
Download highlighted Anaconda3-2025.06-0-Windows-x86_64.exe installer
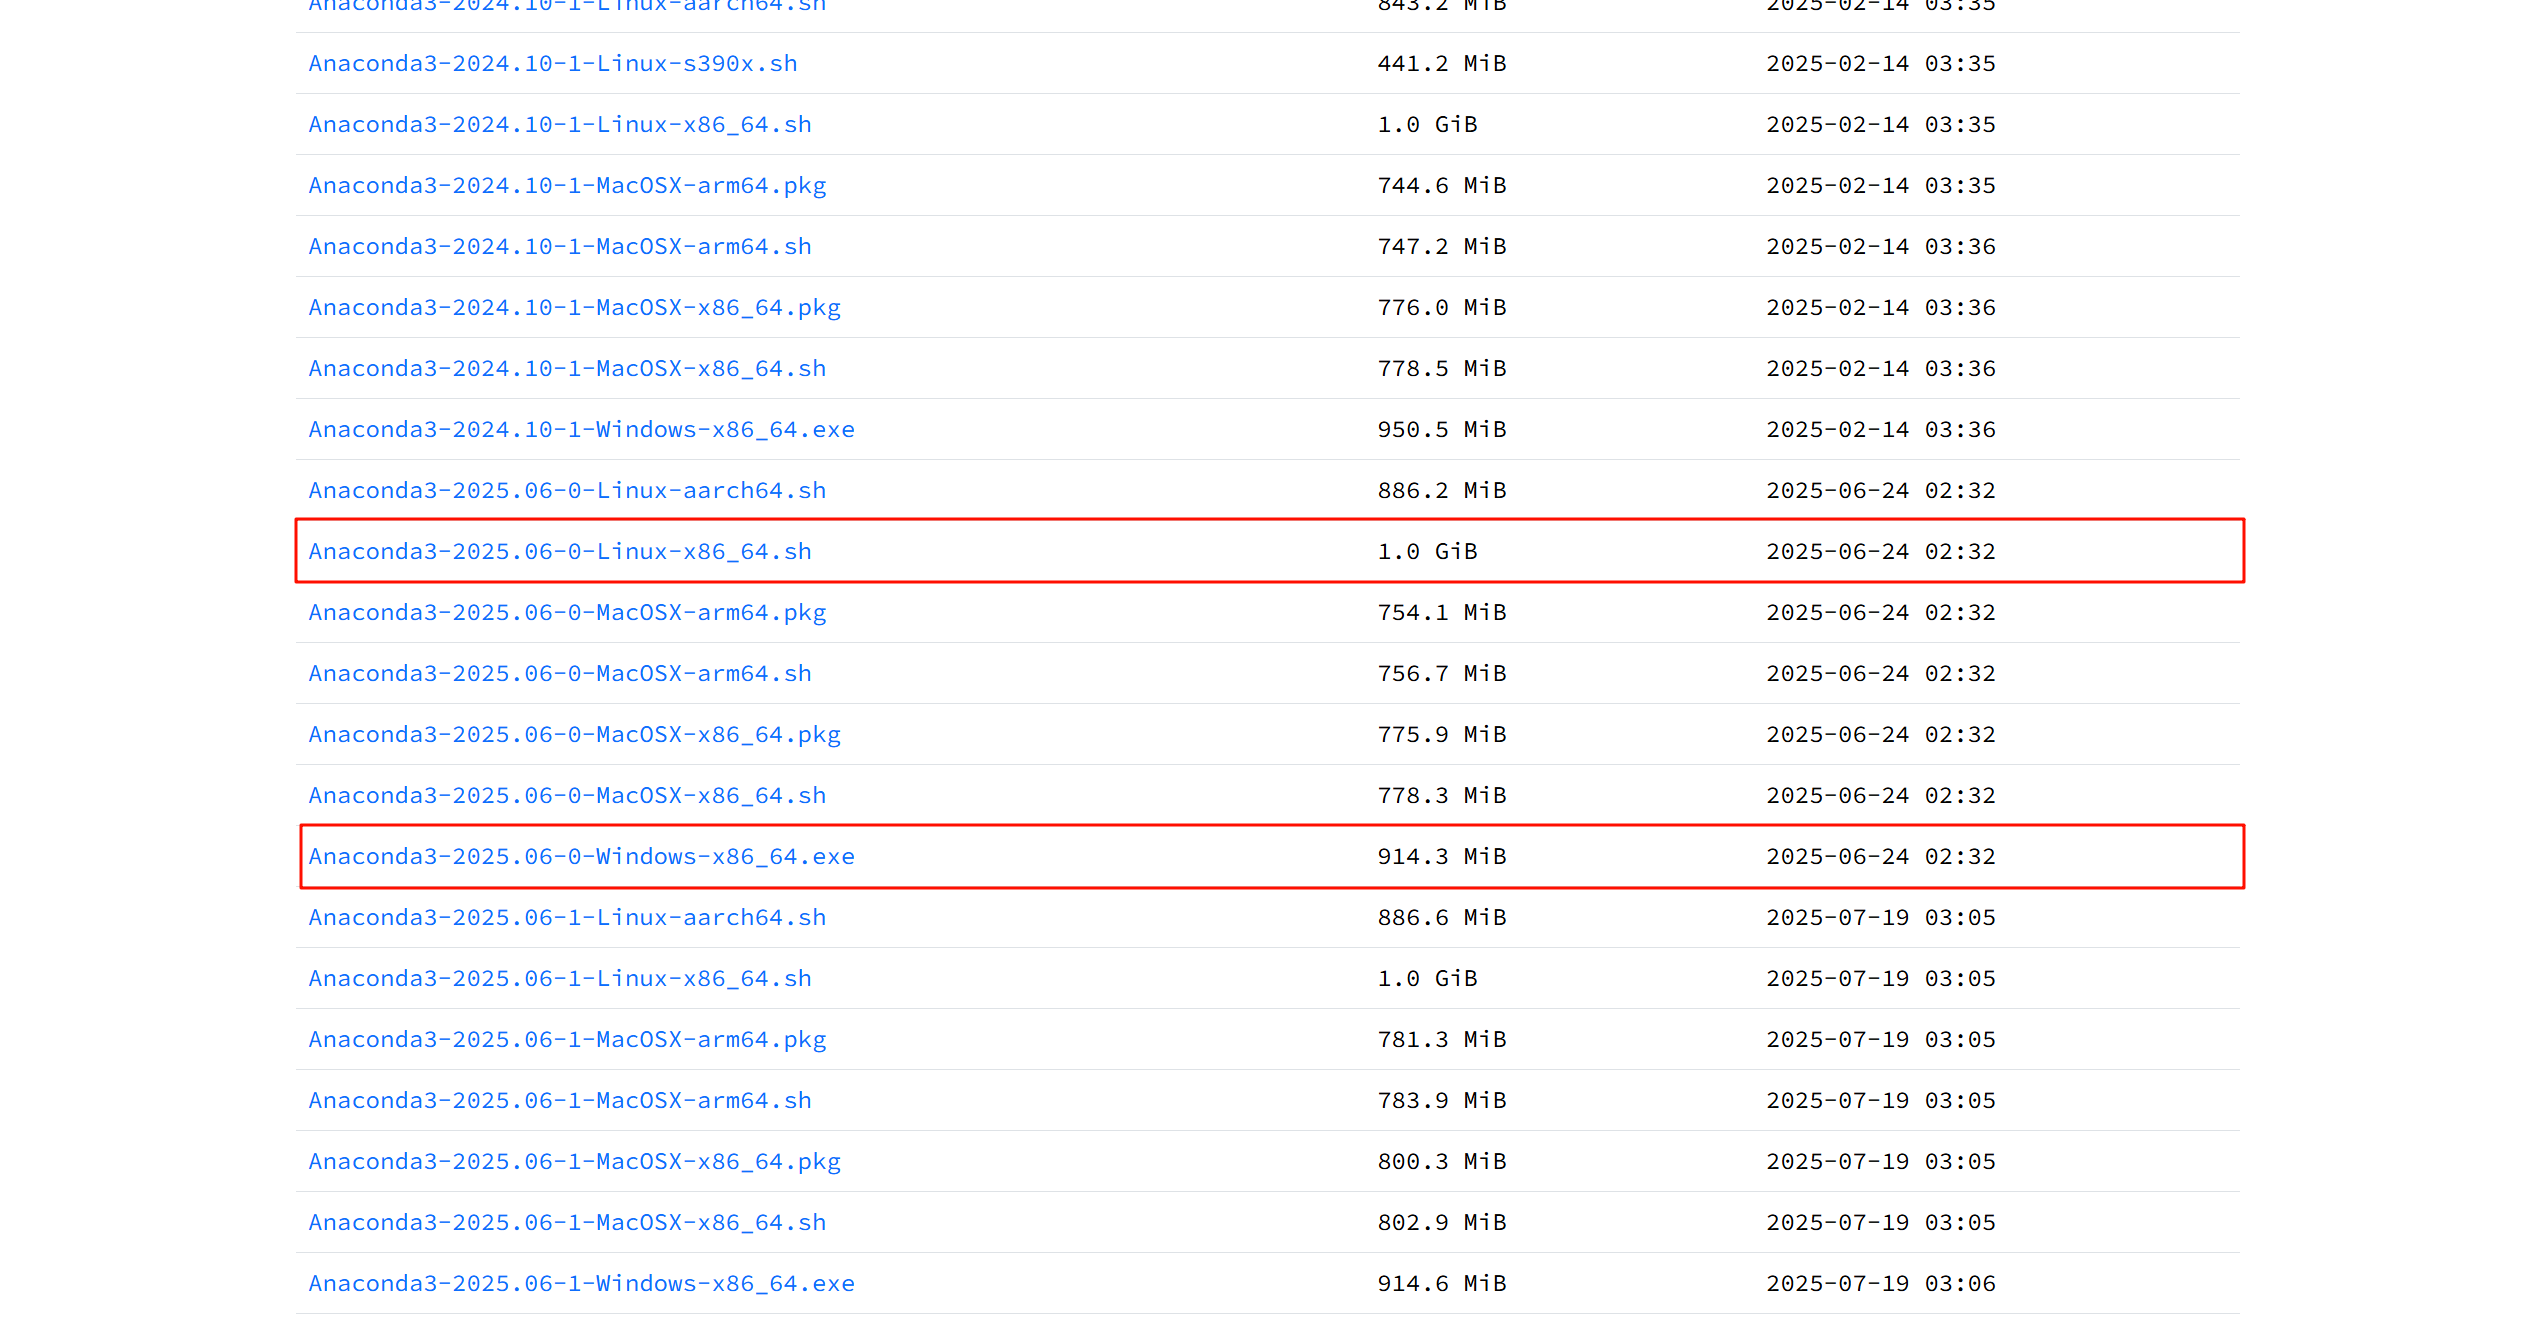coord(581,857)
